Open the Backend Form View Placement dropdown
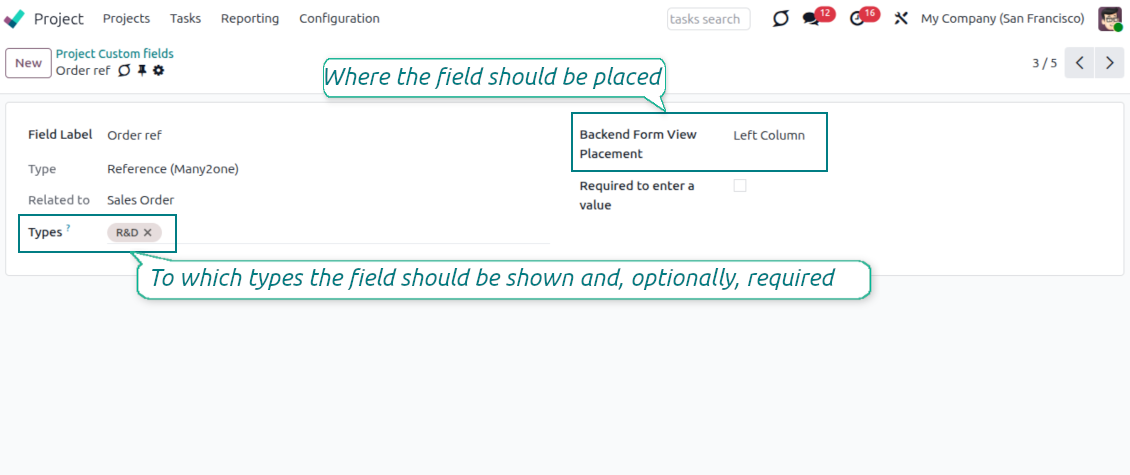 pyautogui.click(x=768, y=135)
